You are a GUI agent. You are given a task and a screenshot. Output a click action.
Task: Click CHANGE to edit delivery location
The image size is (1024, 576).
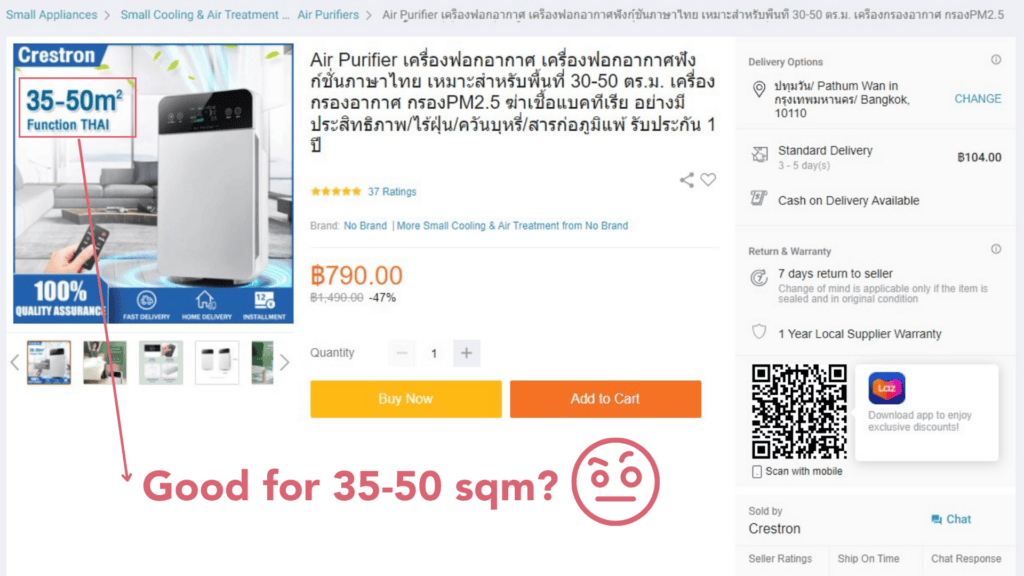click(978, 99)
